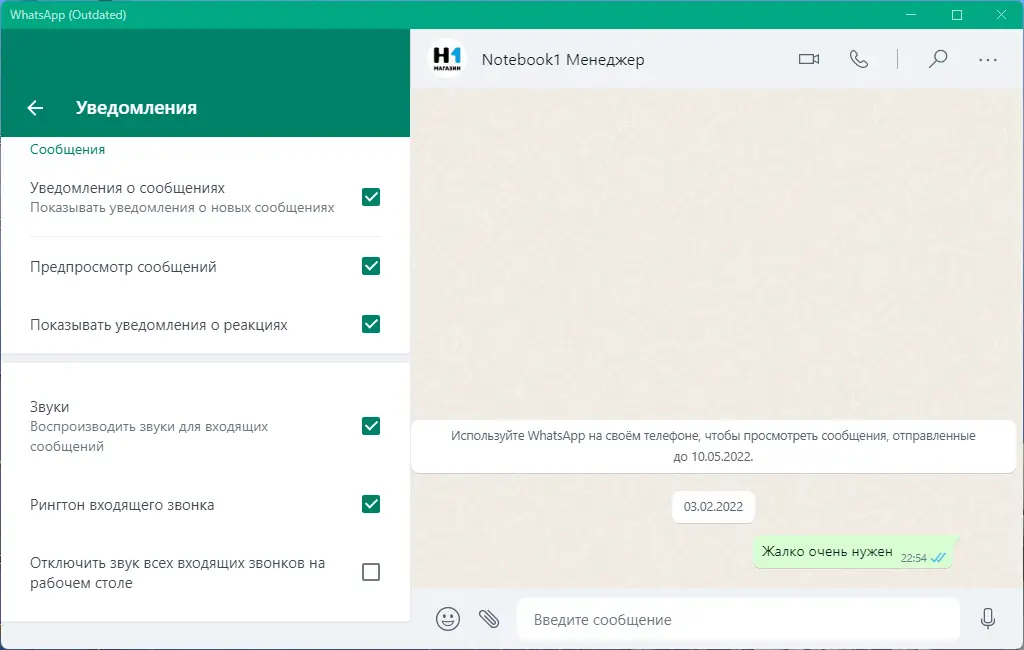Screen dimensions: 1024x650
Task: Open search in the chat
Action: pyautogui.click(x=938, y=59)
